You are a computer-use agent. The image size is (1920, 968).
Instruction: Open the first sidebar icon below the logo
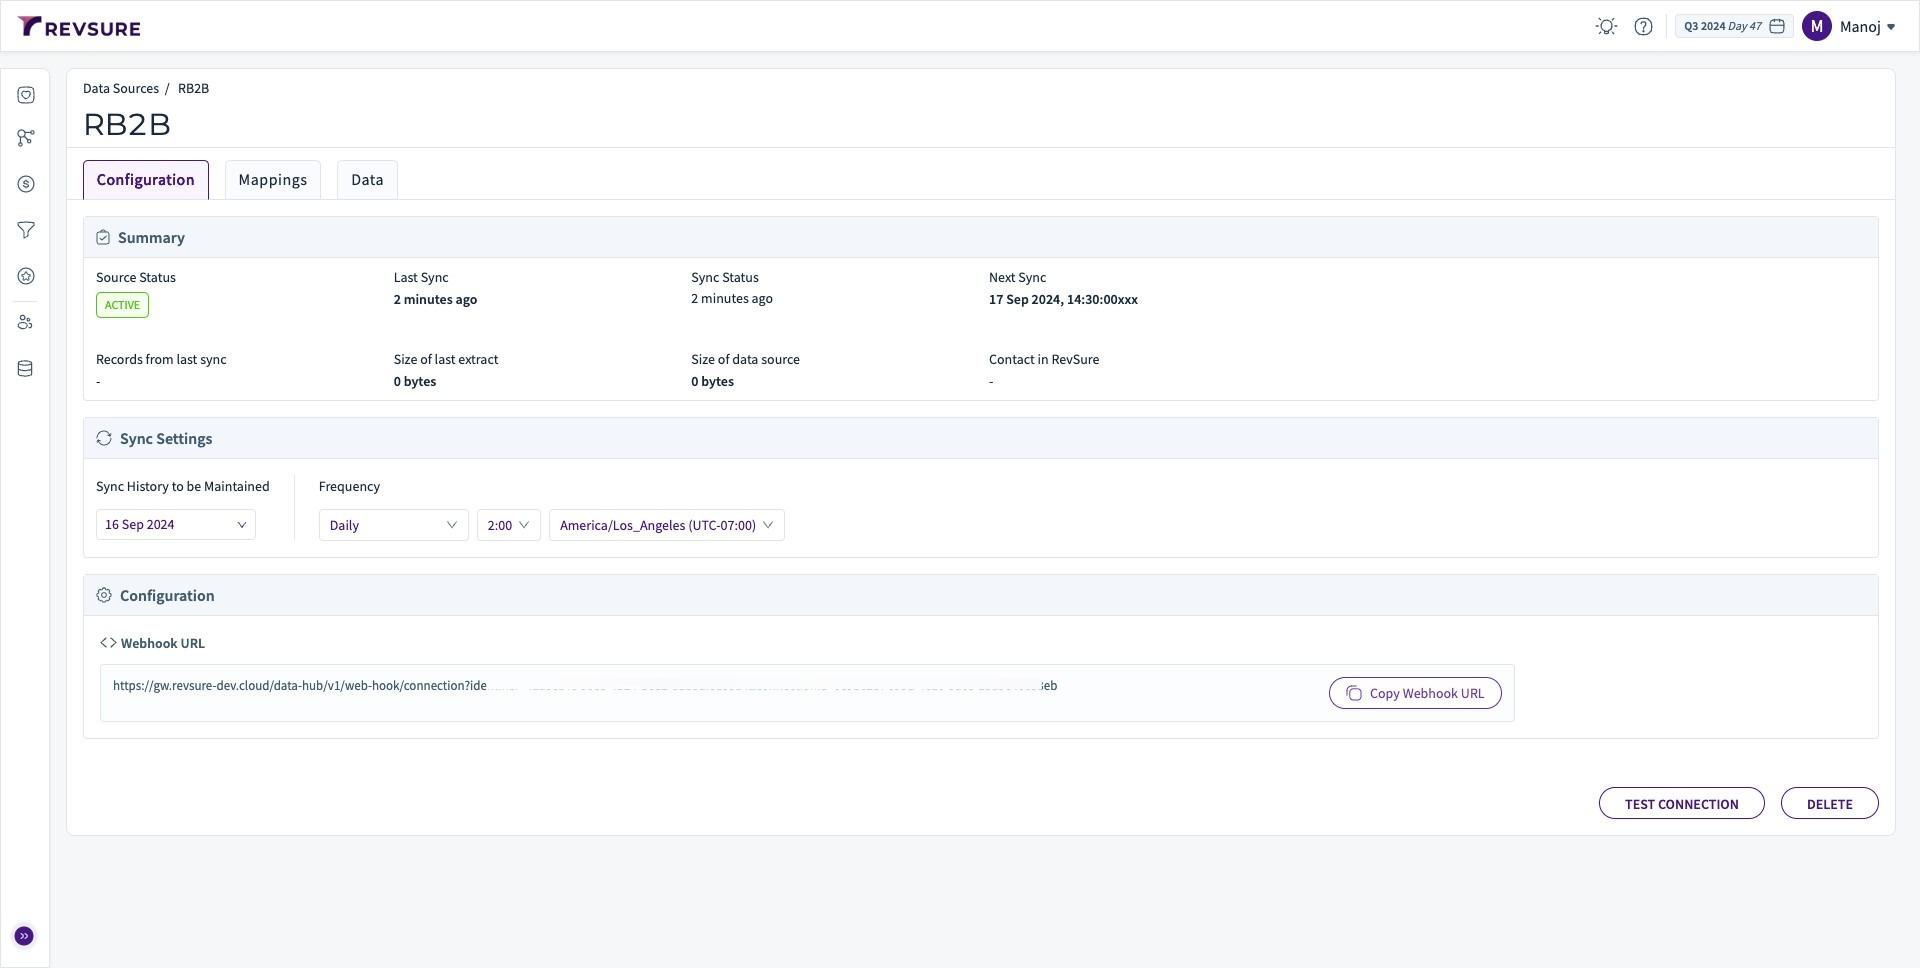(26, 95)
